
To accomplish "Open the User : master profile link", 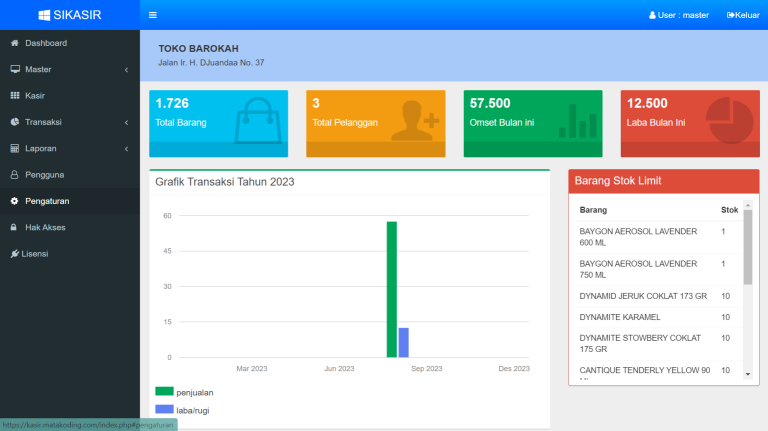I will (679, 15).
